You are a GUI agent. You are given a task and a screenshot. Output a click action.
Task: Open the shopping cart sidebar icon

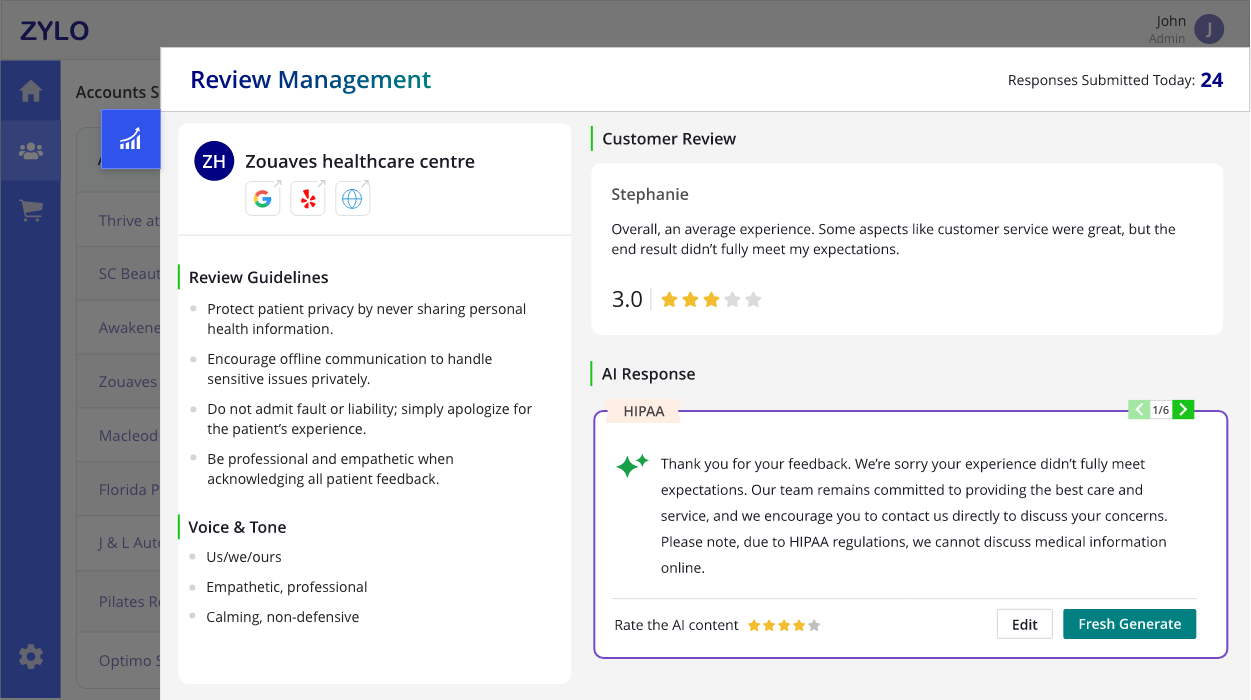coord(31,211)
